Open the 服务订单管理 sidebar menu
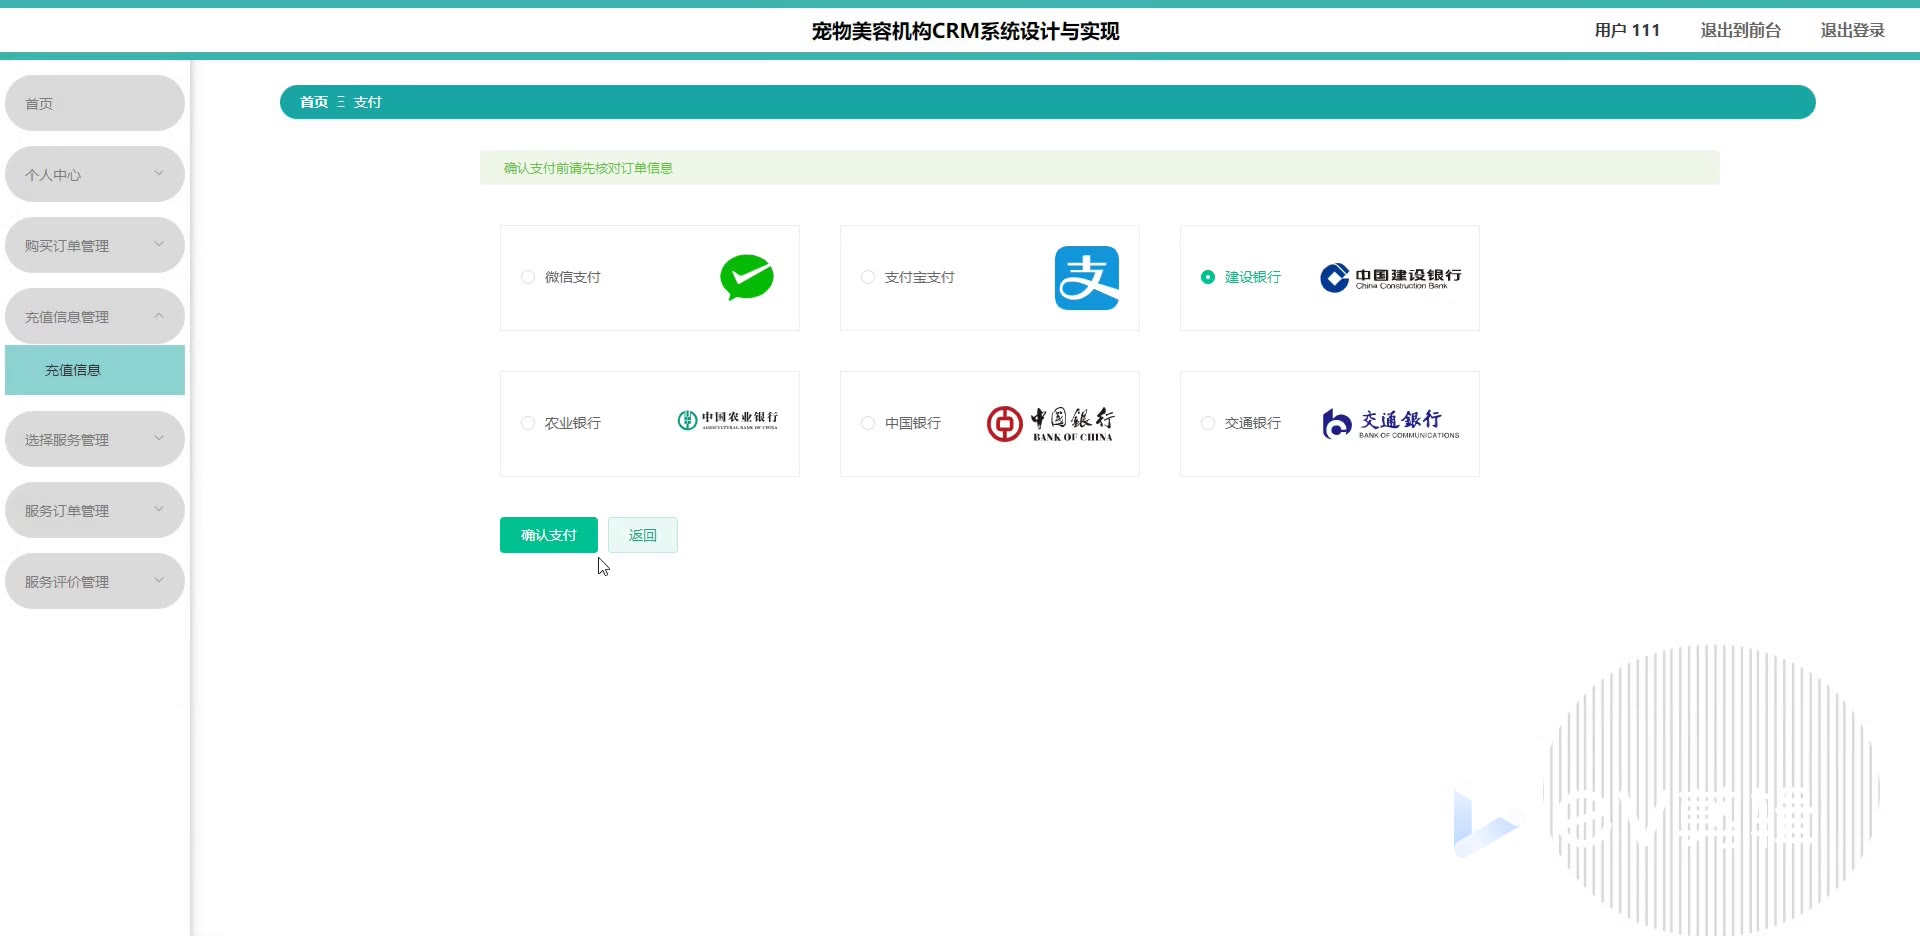The image size is (1920, 936). (95, 510)
